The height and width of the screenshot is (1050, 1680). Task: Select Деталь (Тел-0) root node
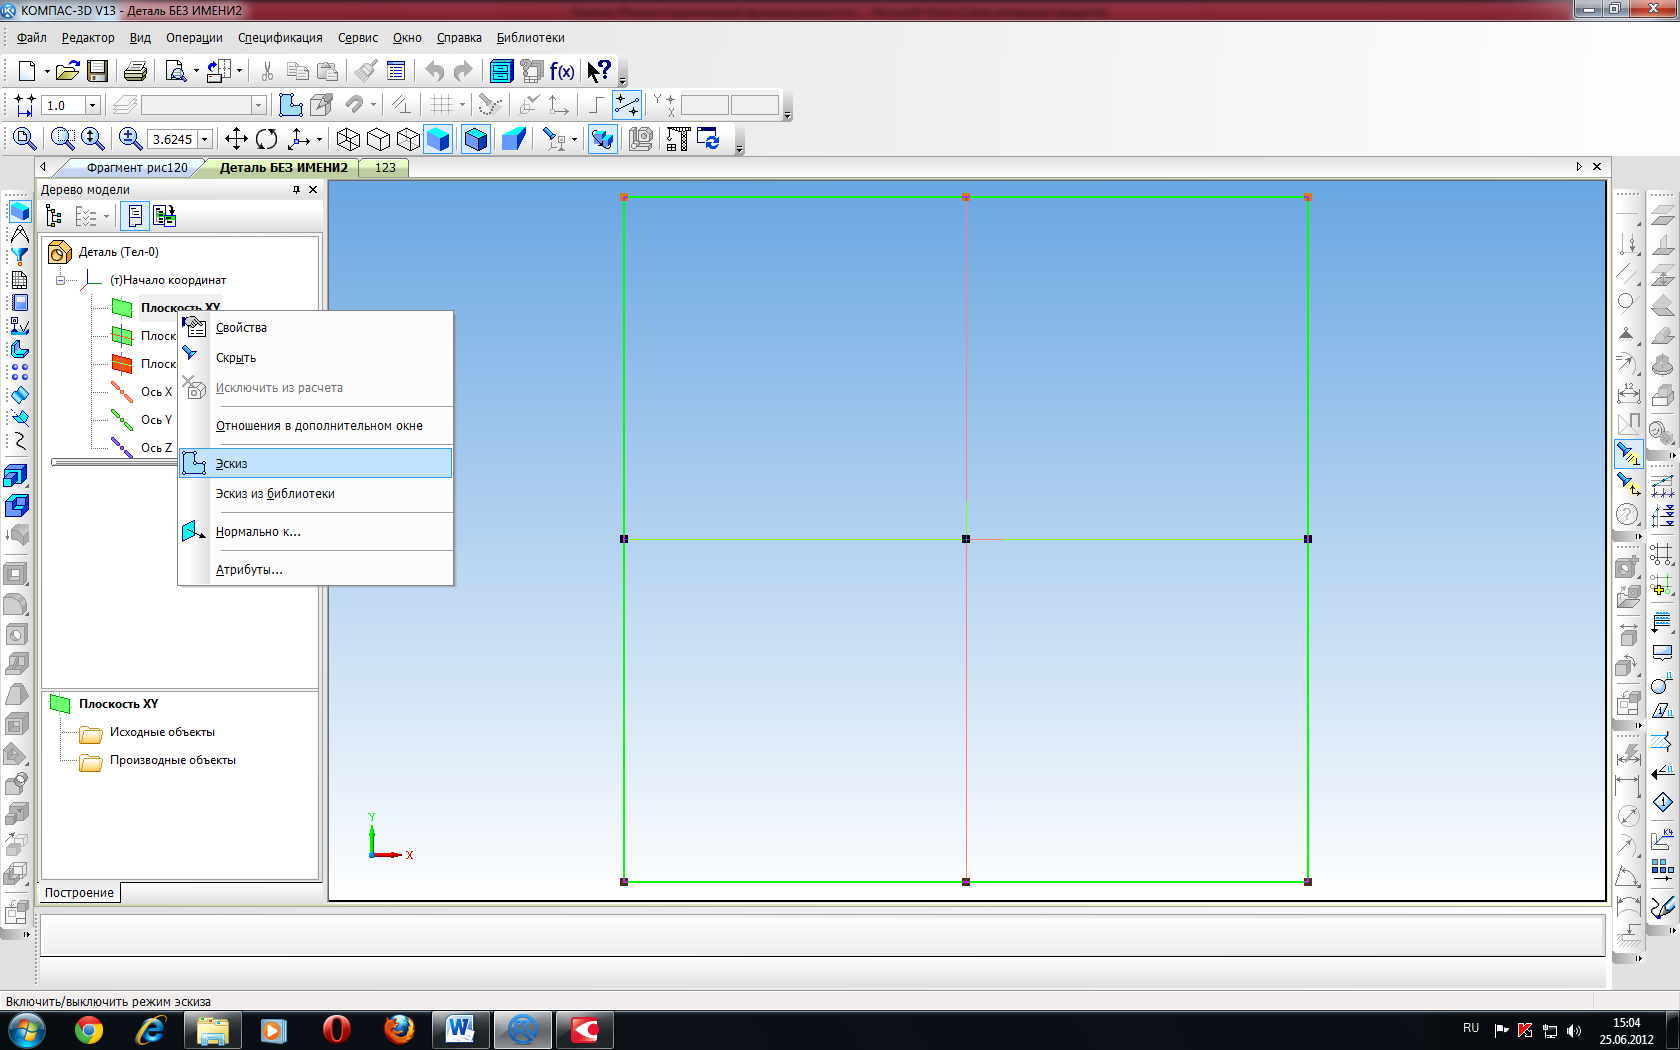118,252
